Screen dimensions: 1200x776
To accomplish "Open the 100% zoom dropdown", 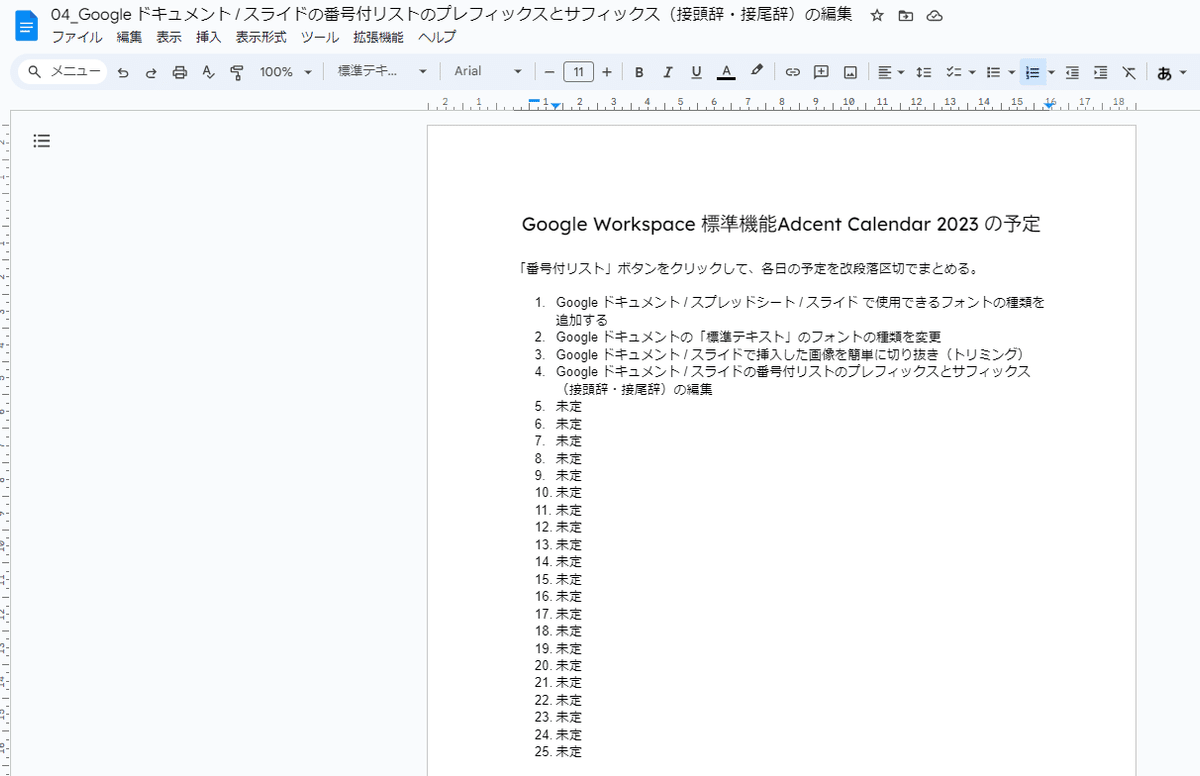I will click(x=285, y=72).
